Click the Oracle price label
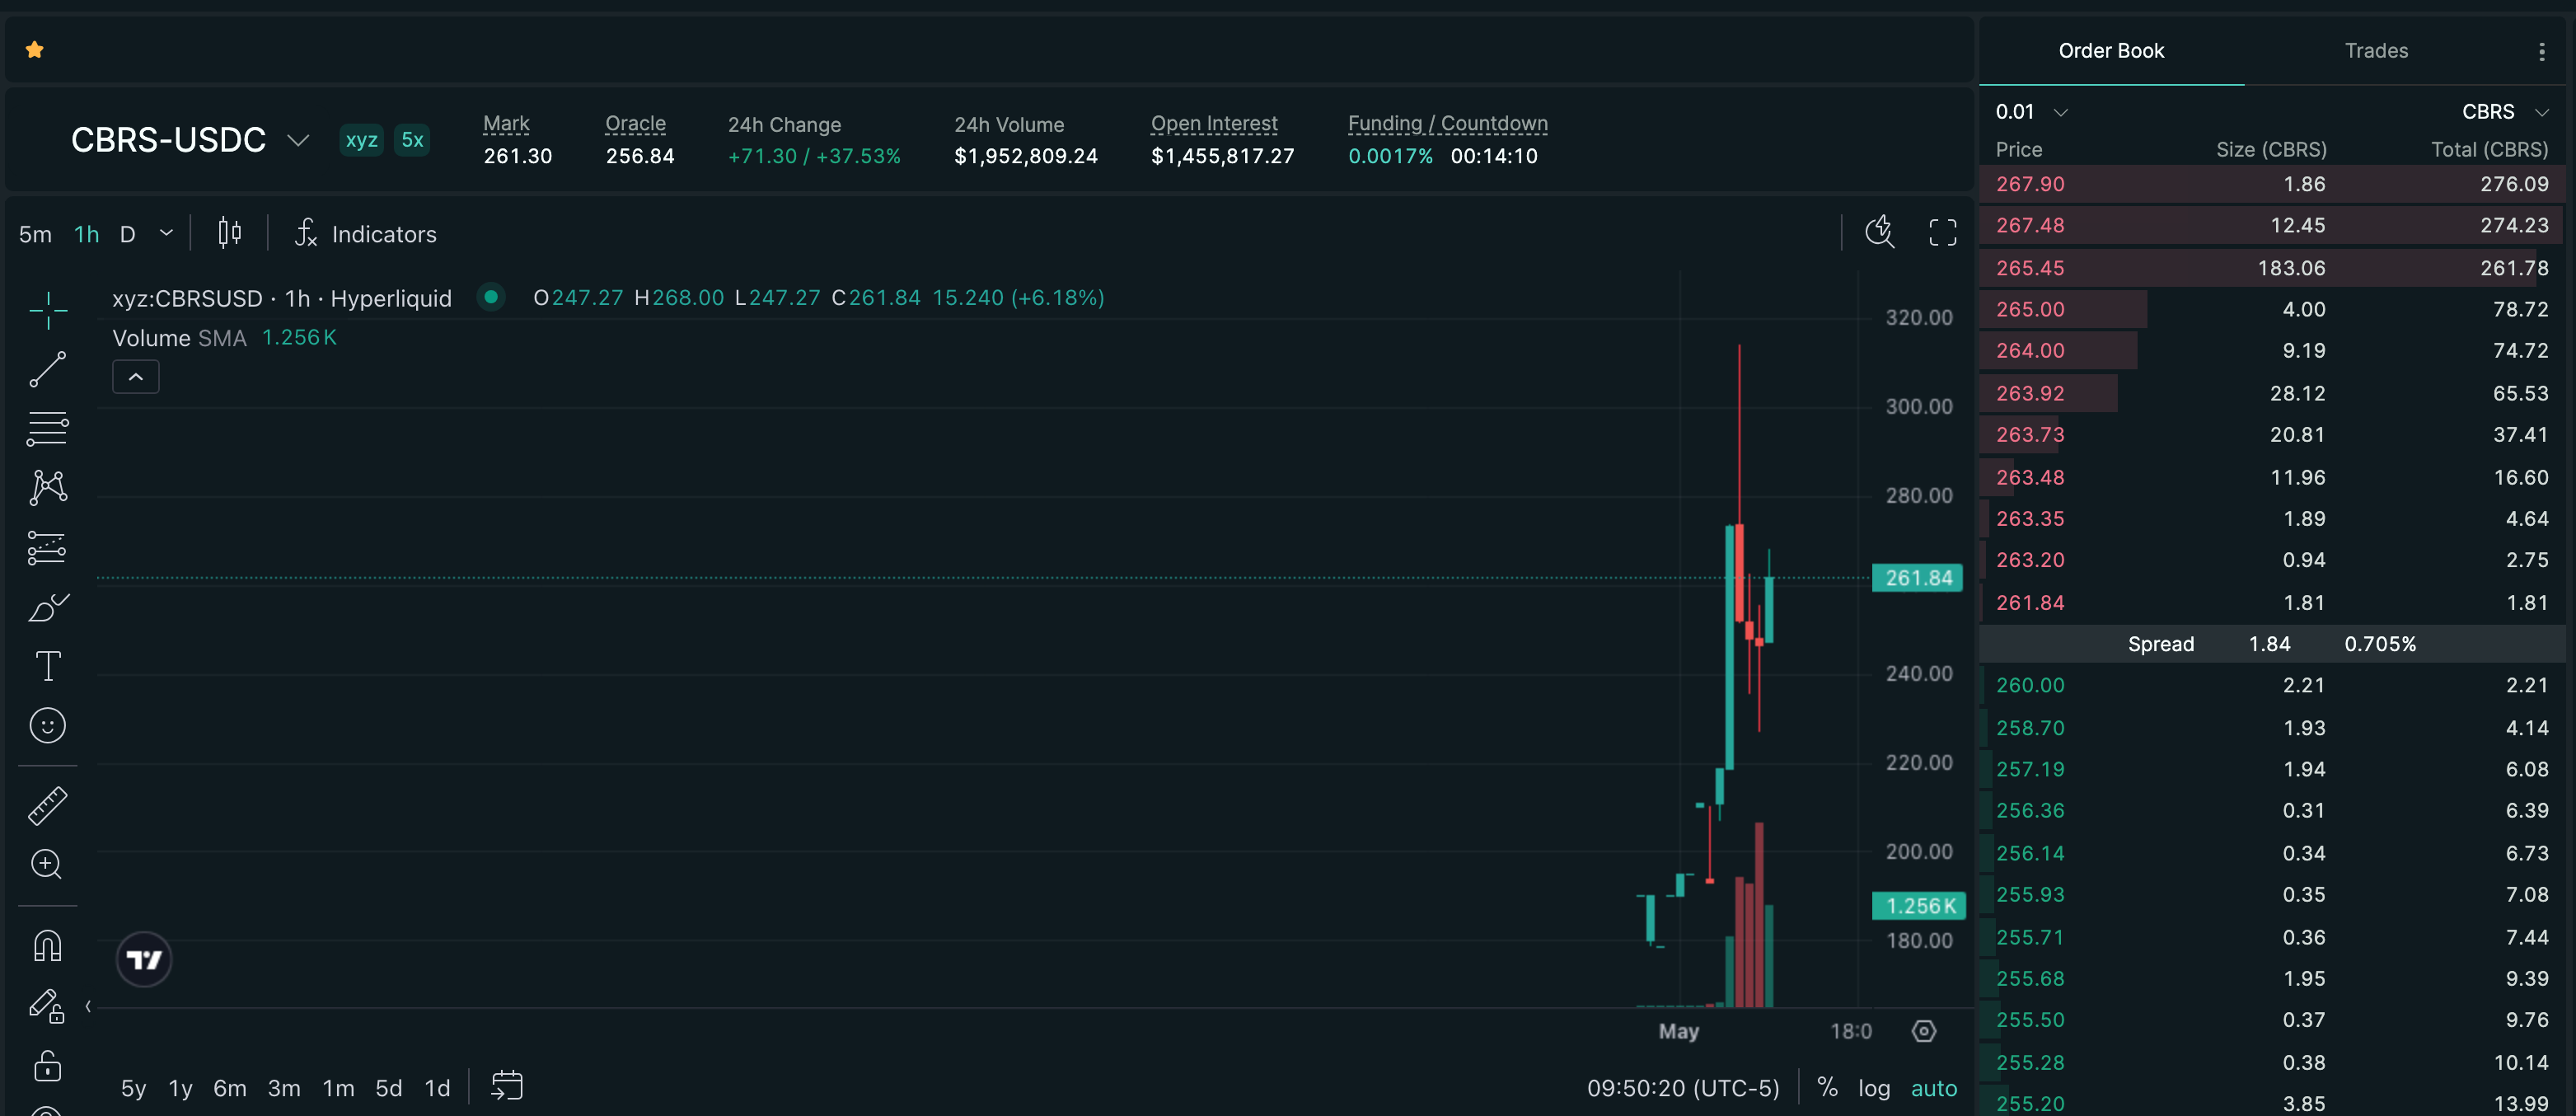2576x1116 pixels. (635, 124)
